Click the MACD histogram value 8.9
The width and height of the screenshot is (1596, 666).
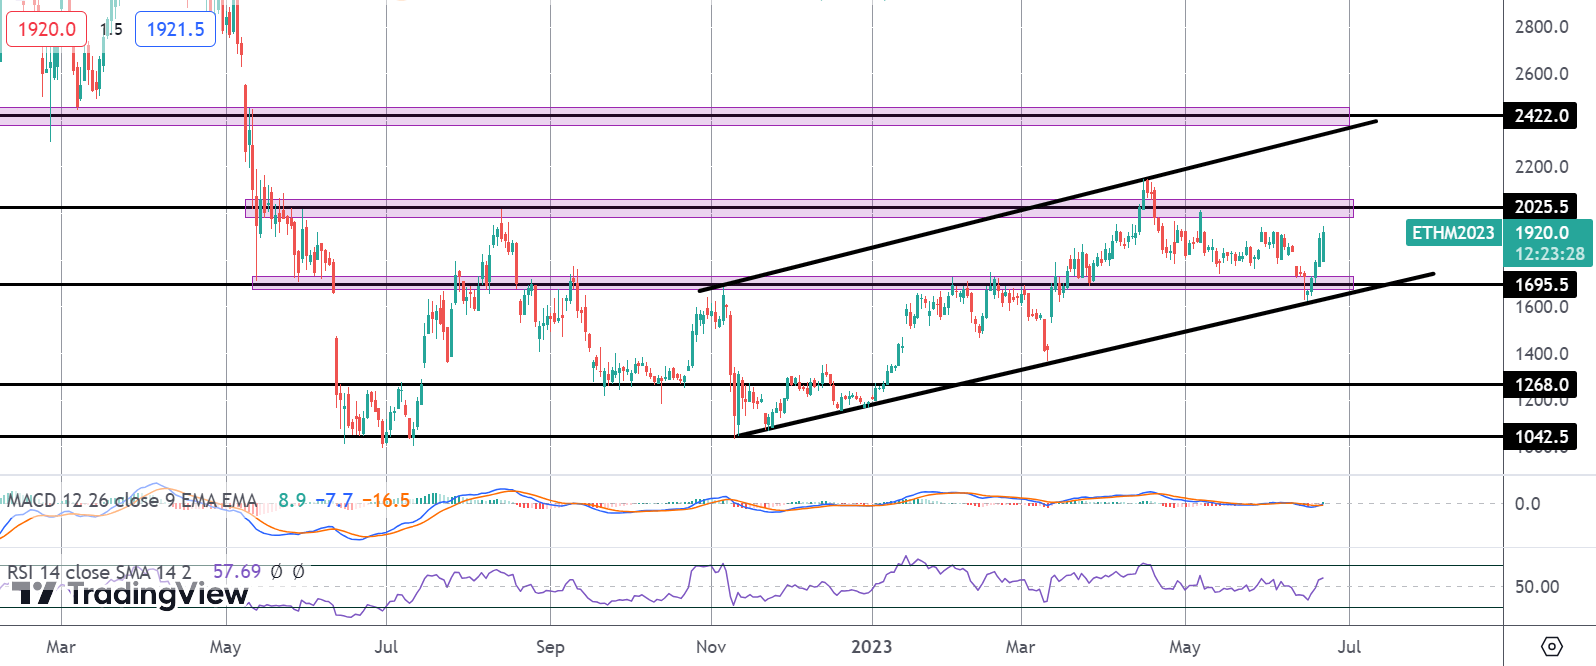tap(292, 500)
